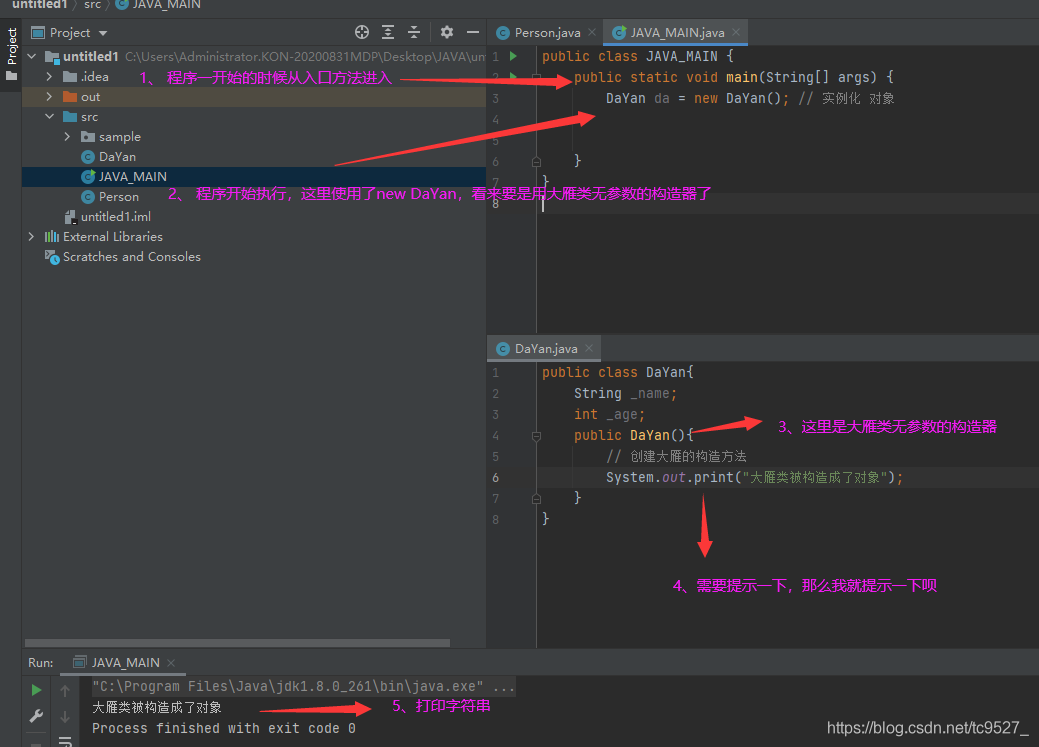The height and width of the screenshot is (747, 1039).
Task: Close the DaYan.java editor tab
Action: pyautogui.click(x=589, y=348)
